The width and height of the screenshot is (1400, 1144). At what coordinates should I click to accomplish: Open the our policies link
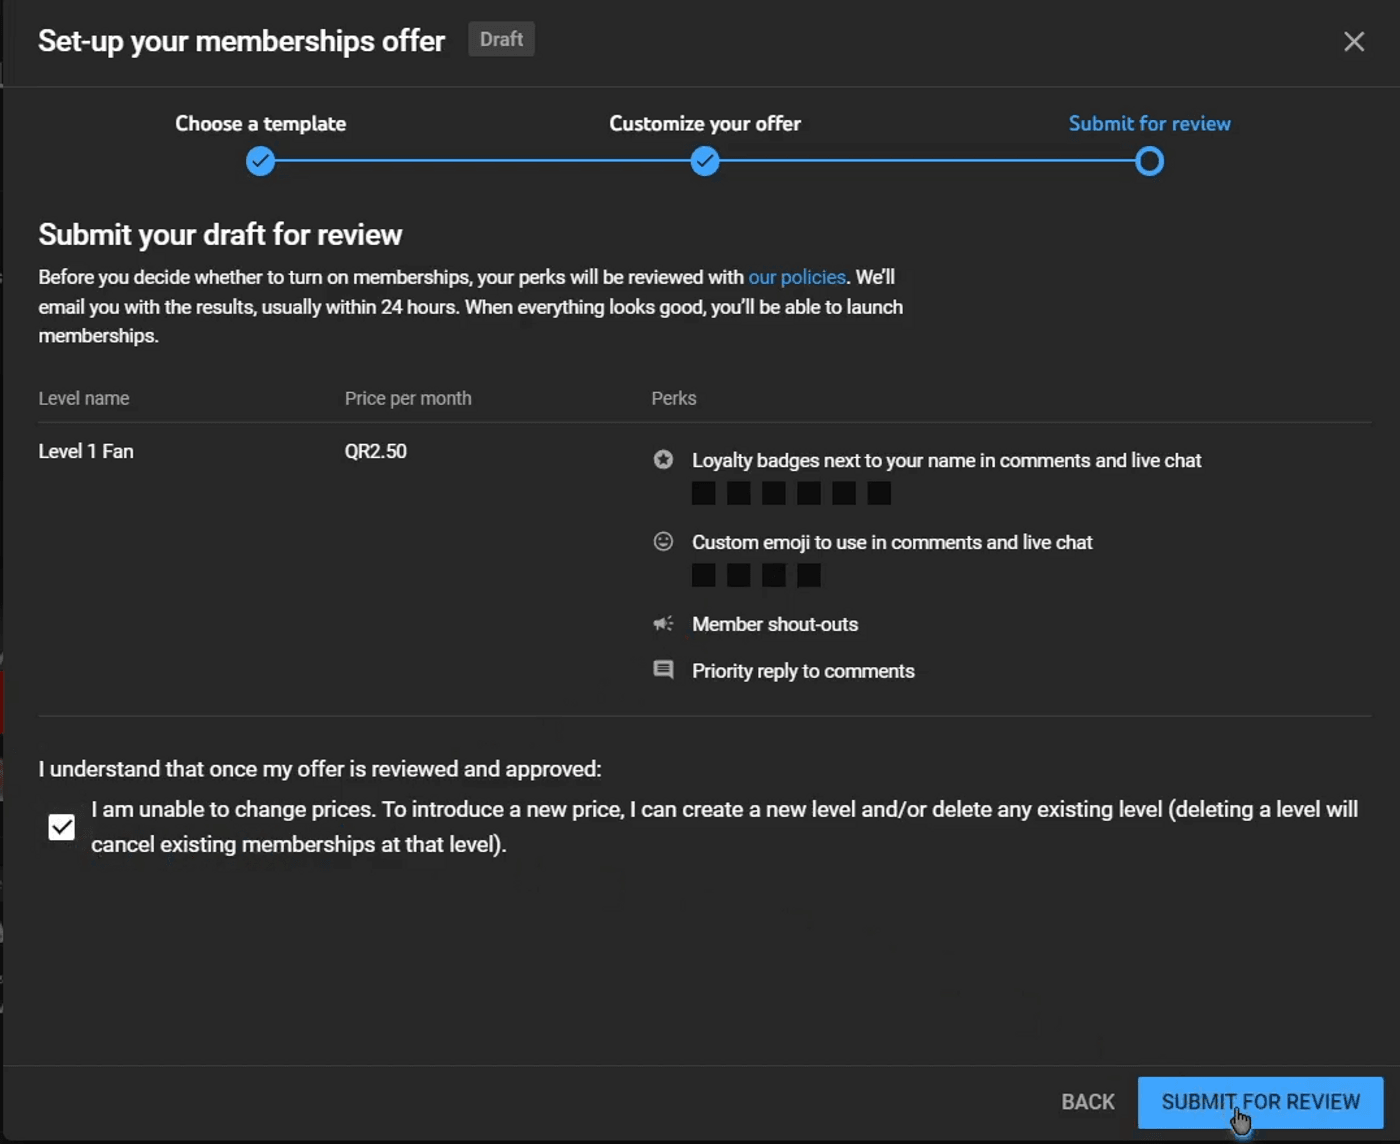(x=797, y=277)
